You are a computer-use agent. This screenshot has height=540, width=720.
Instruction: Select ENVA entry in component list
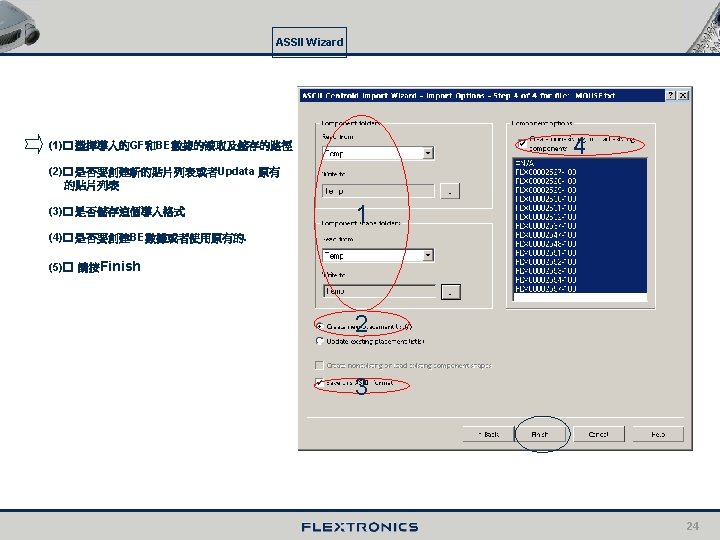[579, 163]
